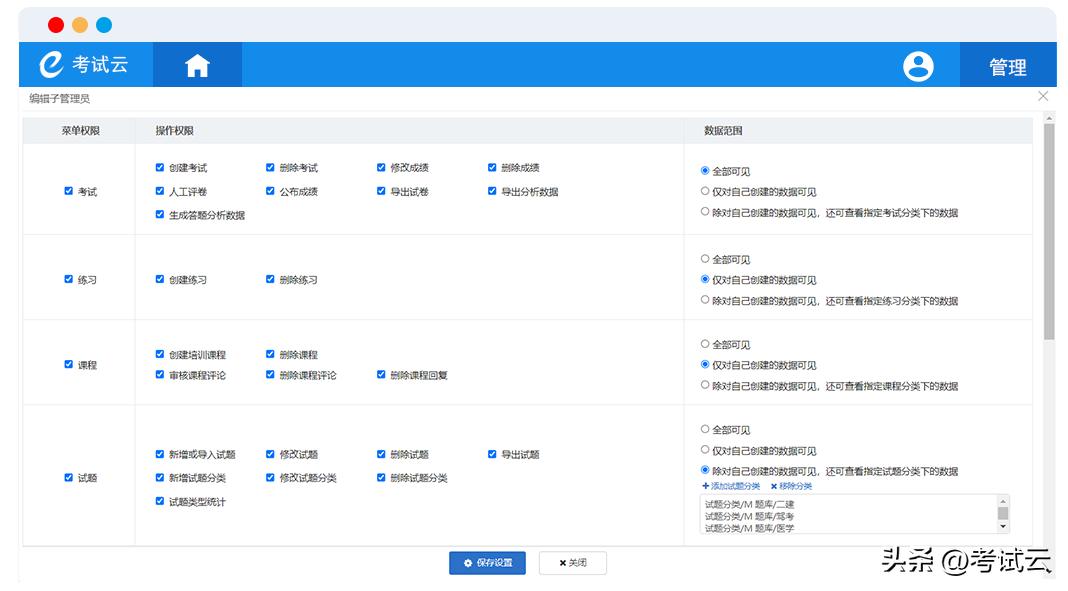Click 移除分类 remove link
Image resolution: width=1068 pixels, height=591 pixels.
[x=791, y=486]
